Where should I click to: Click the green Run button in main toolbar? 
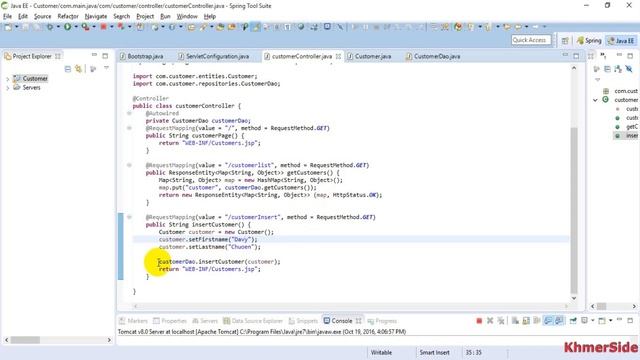tap(67, 27)
